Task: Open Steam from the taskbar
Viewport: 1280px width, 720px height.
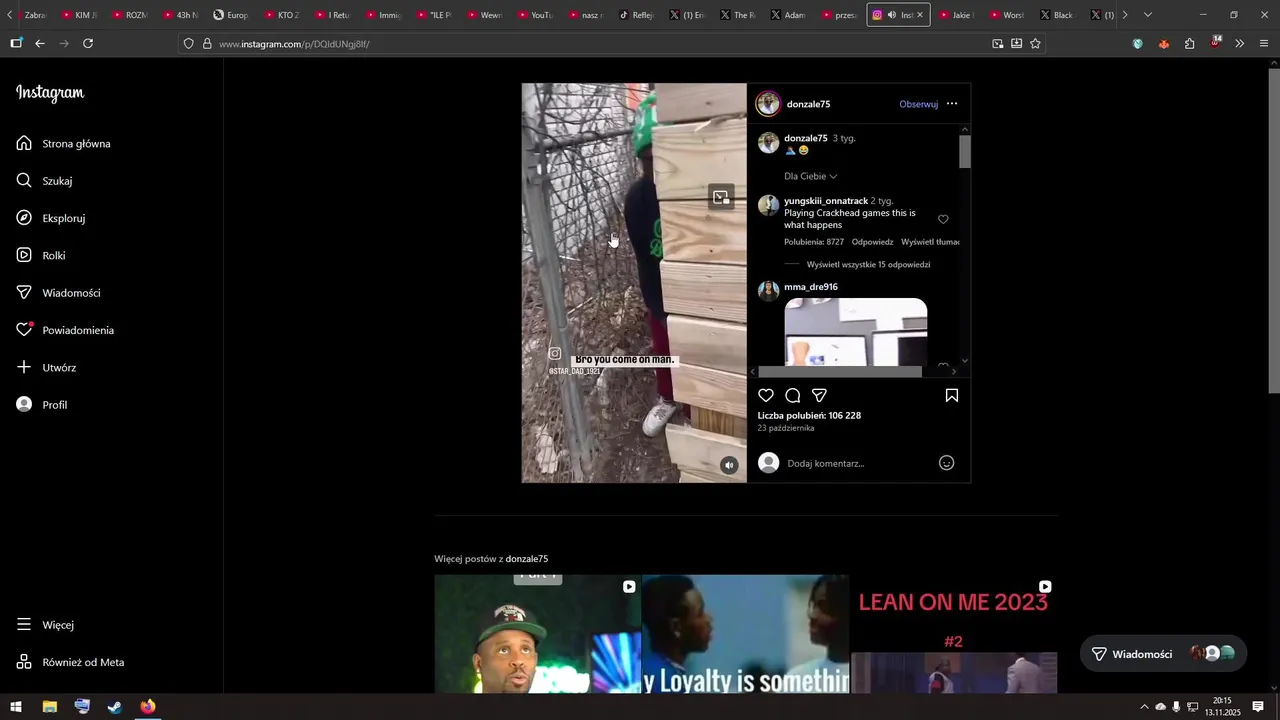Action: [x=115, y=707]
